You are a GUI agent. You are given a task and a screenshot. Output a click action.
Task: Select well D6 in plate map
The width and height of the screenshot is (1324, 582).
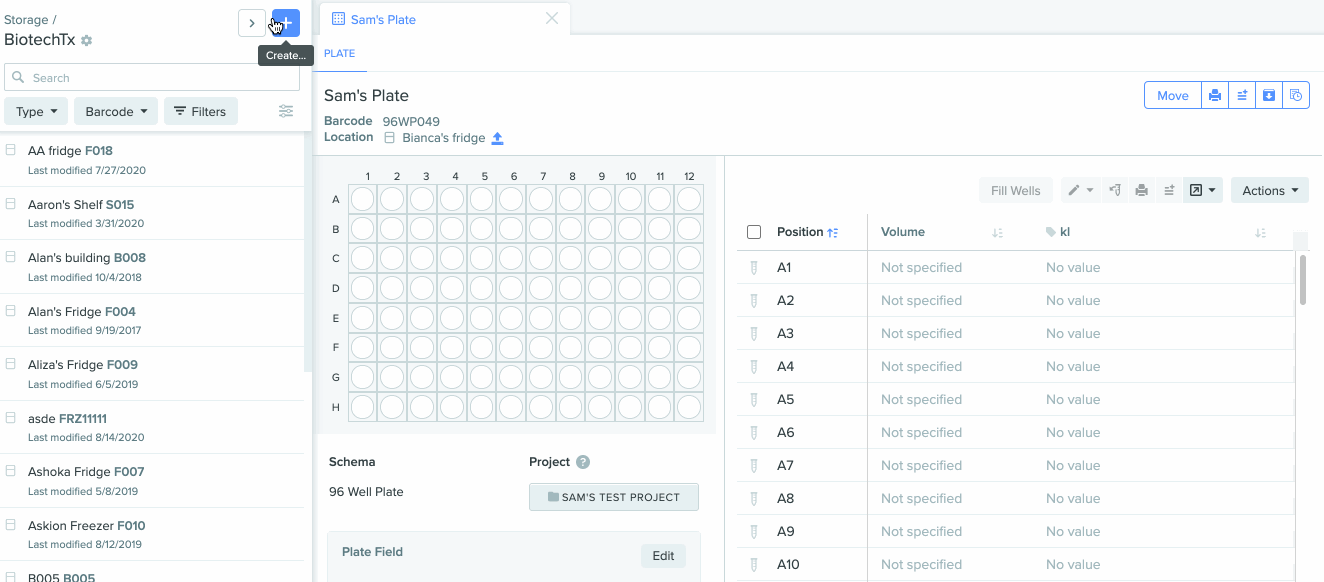pos(511,288)
